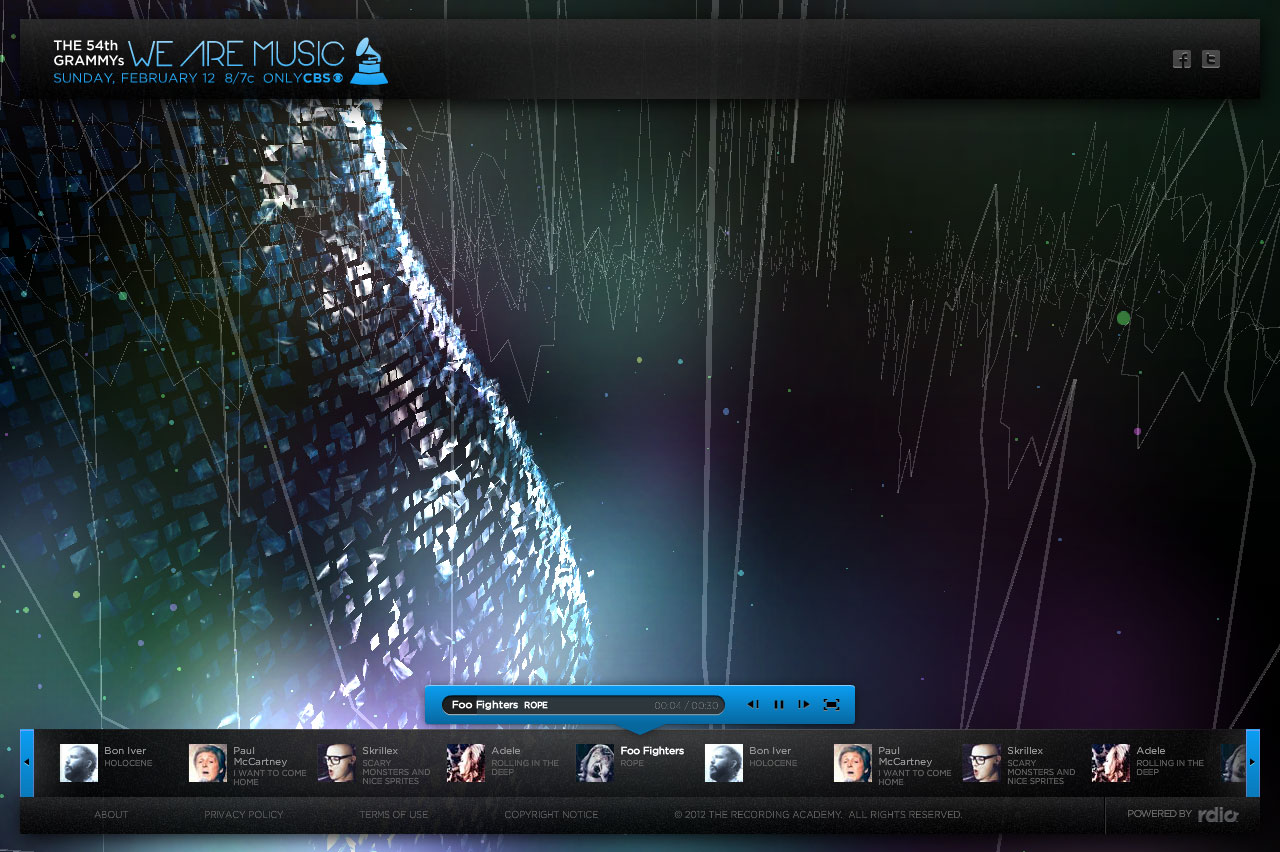Advance the artist carousel with the right arrow
This screenshot has height=852, width=1280.
tap(1253, 763)
